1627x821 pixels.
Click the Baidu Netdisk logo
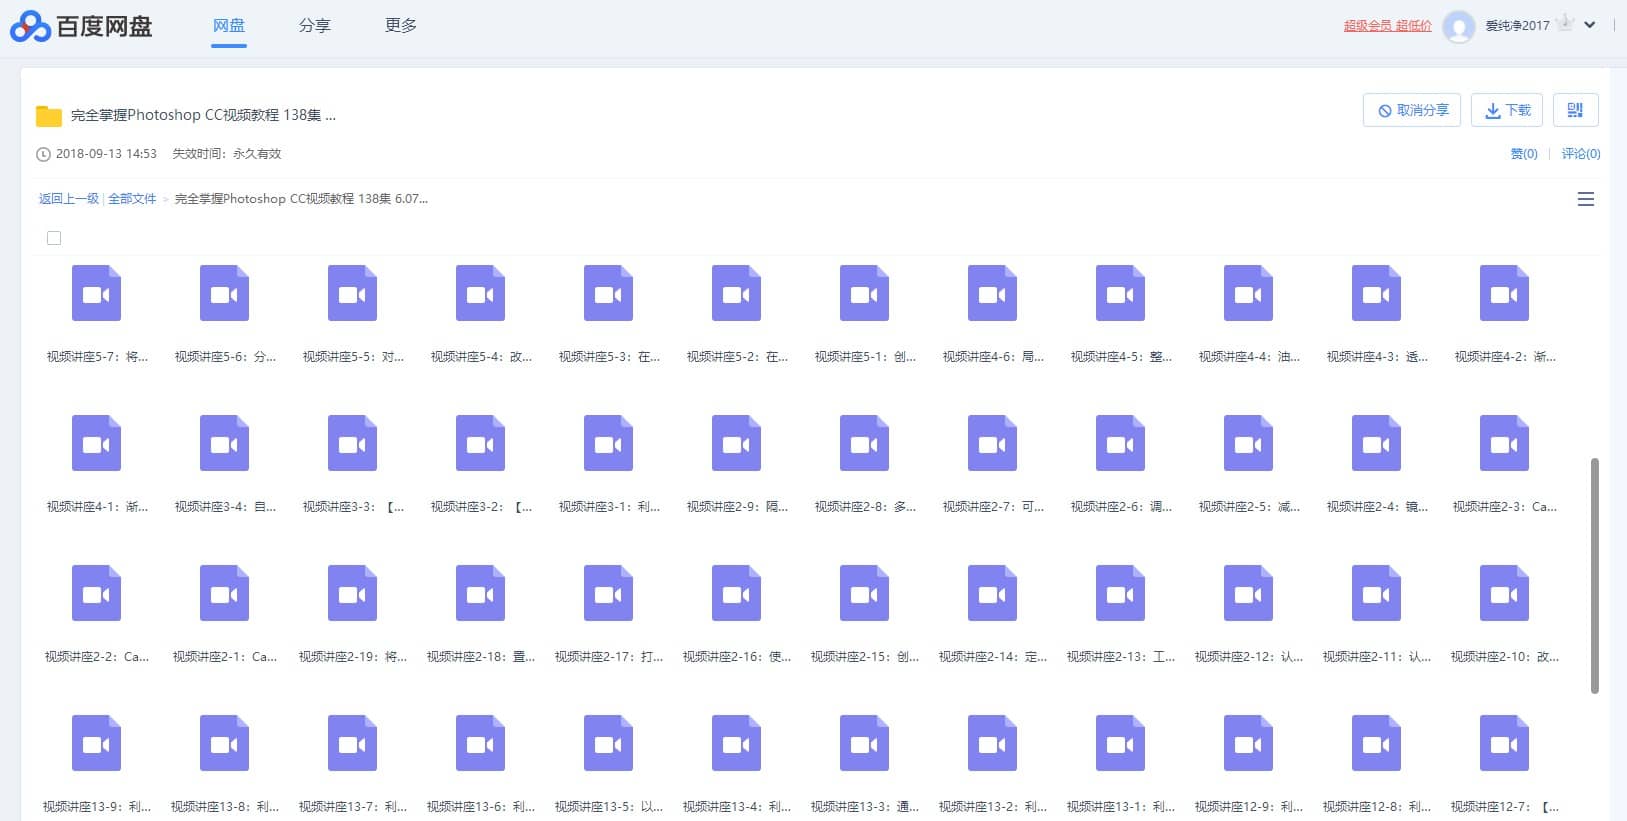tap(81, 26)
